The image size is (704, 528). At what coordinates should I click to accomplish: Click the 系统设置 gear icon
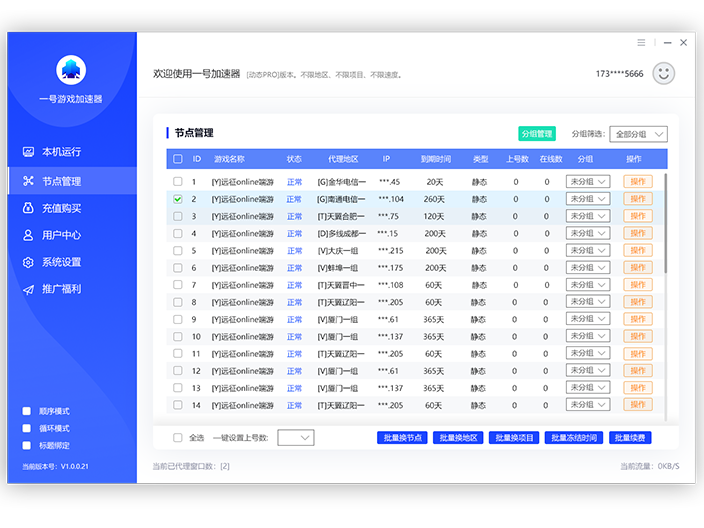click(x=28, y=262)
